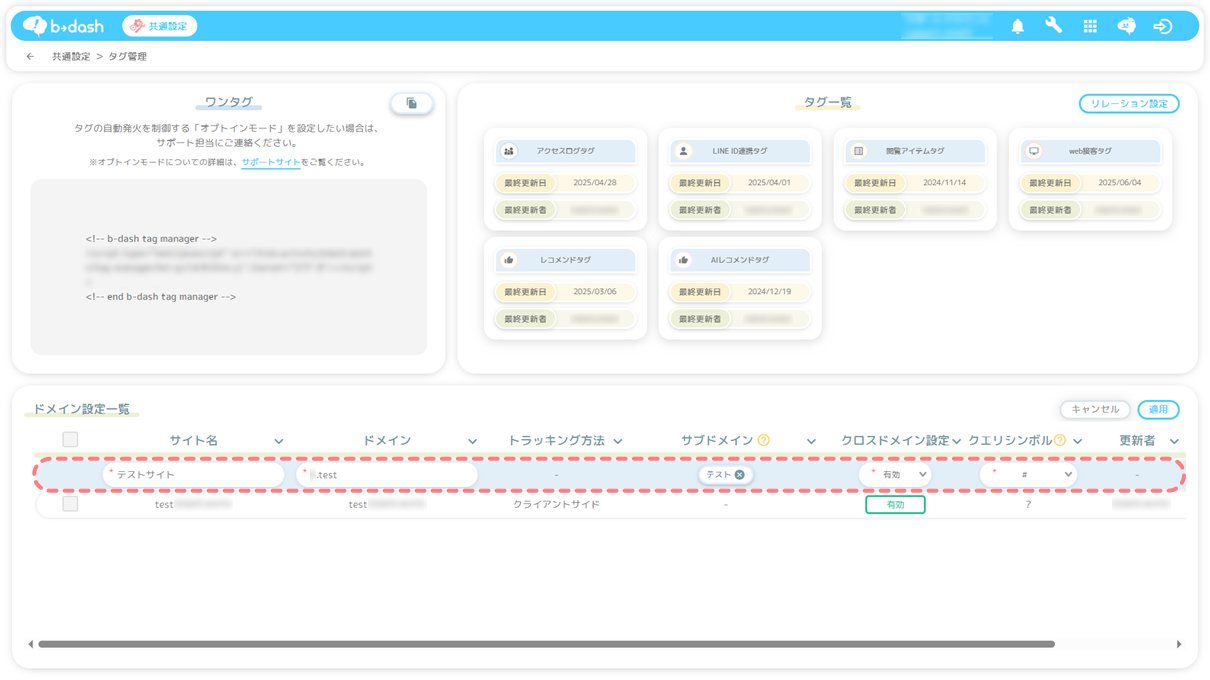Image resolution: width=1210 pixels, height=680 pixels.
Task: Open the apps grid menu icon
Action: click(1090, 27)
